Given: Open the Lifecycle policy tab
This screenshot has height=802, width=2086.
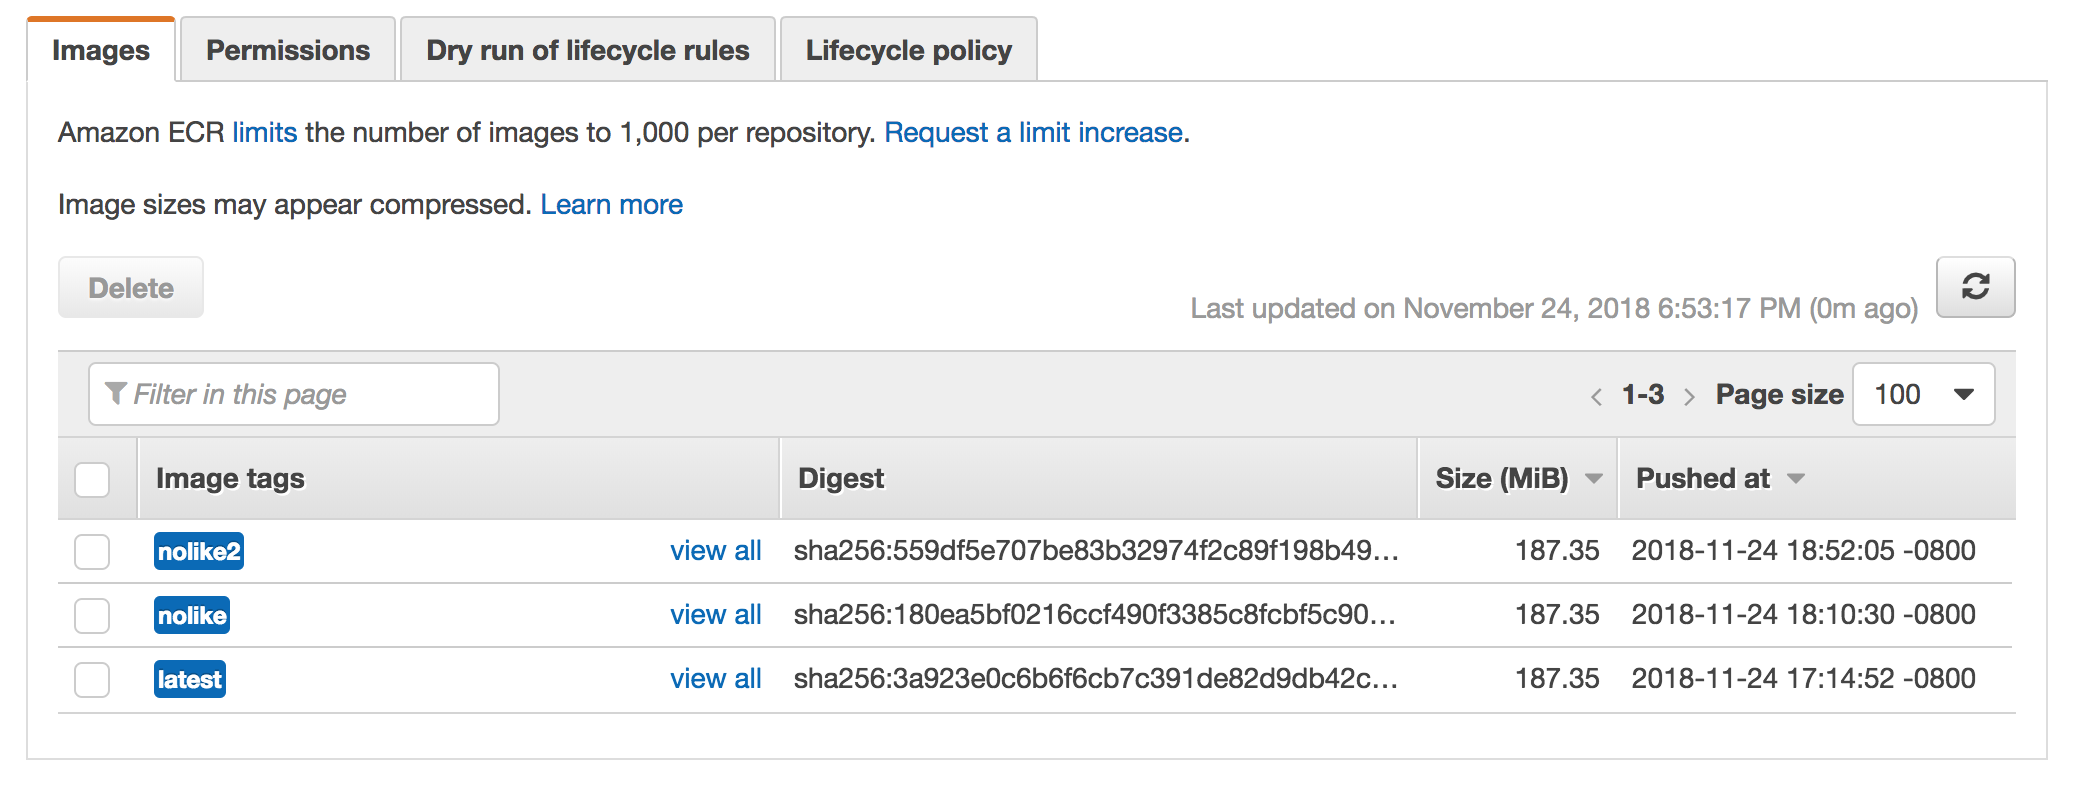Looking at the screenshot, I should click(x=909, y=50).
